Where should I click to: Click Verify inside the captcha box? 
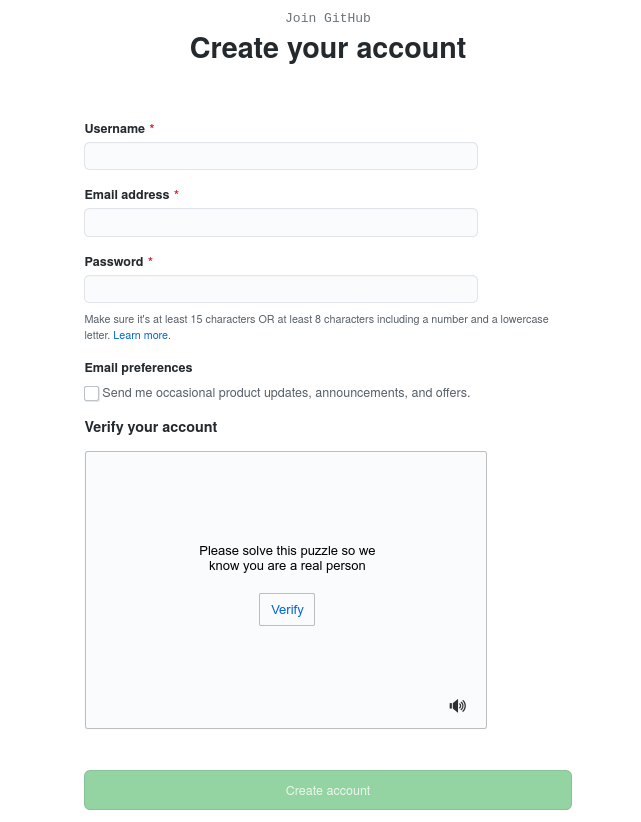[286, 609]
